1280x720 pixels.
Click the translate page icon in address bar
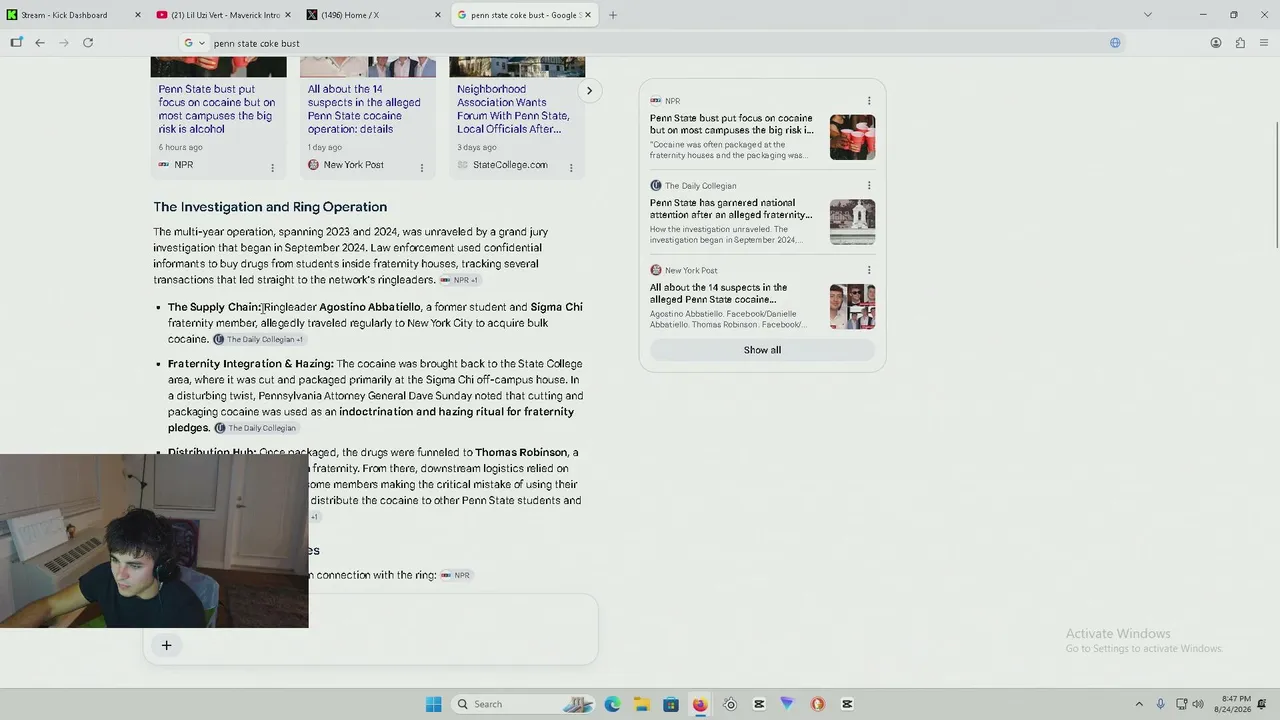[1115, 43]
